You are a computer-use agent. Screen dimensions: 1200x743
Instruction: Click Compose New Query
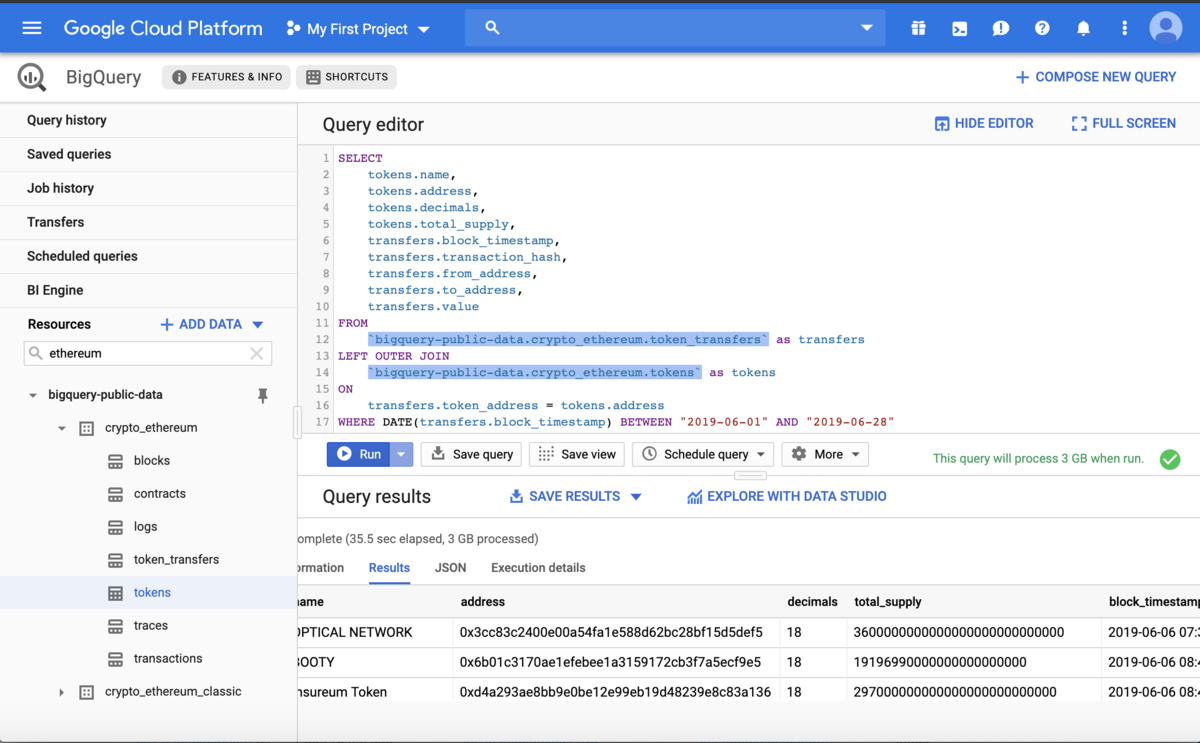point(1095,77)
